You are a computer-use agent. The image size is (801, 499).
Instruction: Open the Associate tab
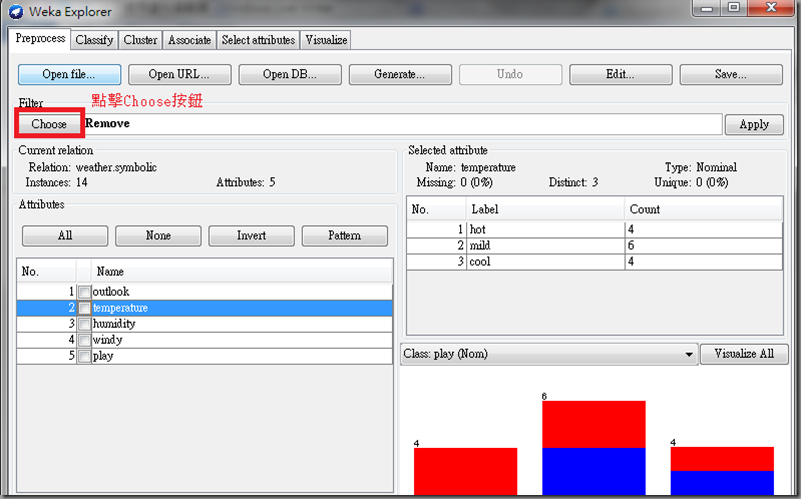(x=190, y=40)
